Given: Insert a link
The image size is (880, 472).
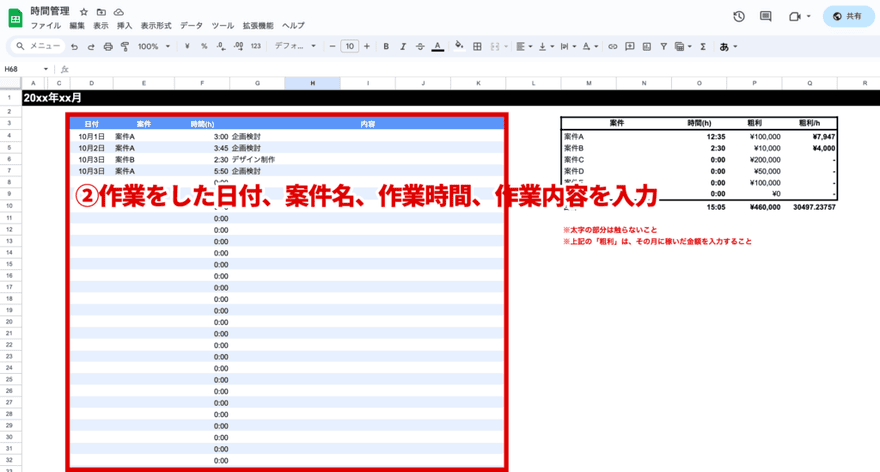Looking at the screenshot, I should [x=612, y=47].
